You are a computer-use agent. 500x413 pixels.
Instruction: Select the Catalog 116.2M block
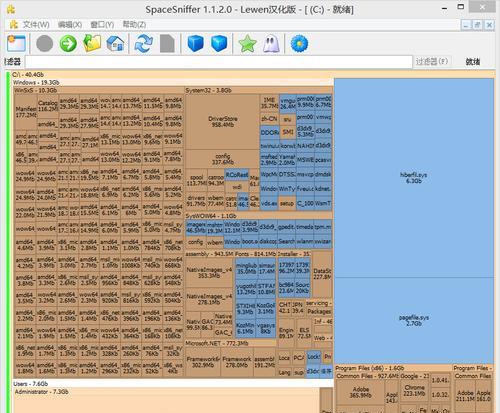(x=48, y=106)
